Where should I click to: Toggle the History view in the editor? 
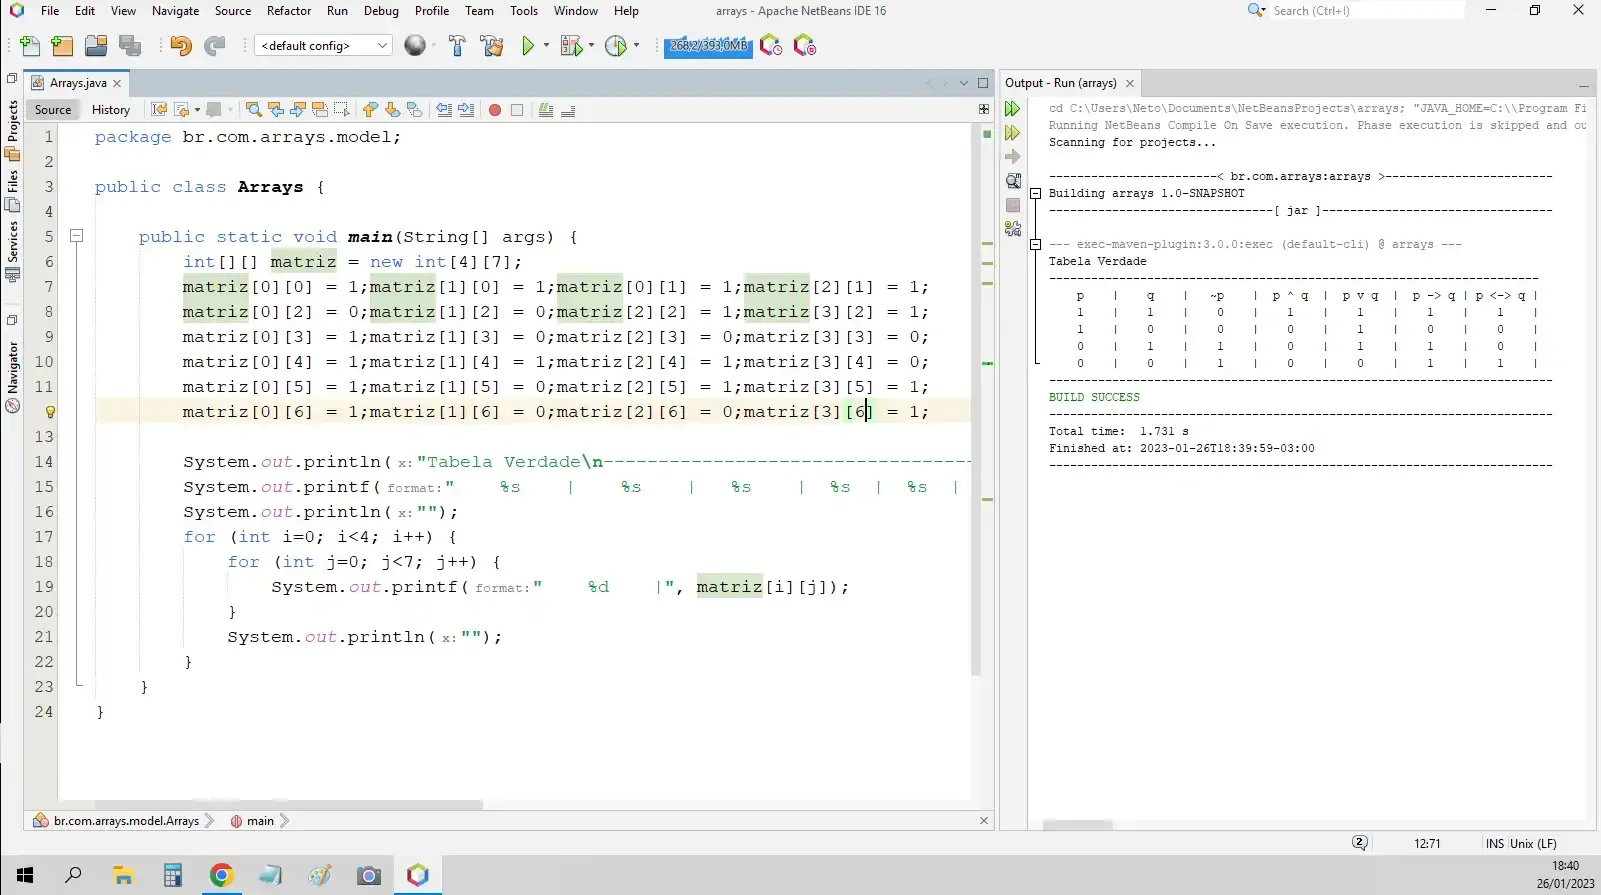(x=111, y=110)
